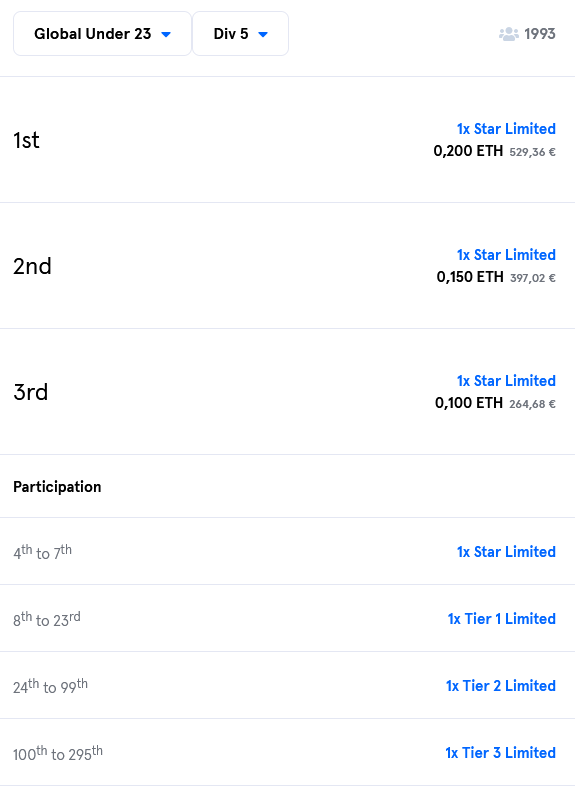Click the 1993 participants count
Viewport: 575px width, 809px height.
(540, 34)
